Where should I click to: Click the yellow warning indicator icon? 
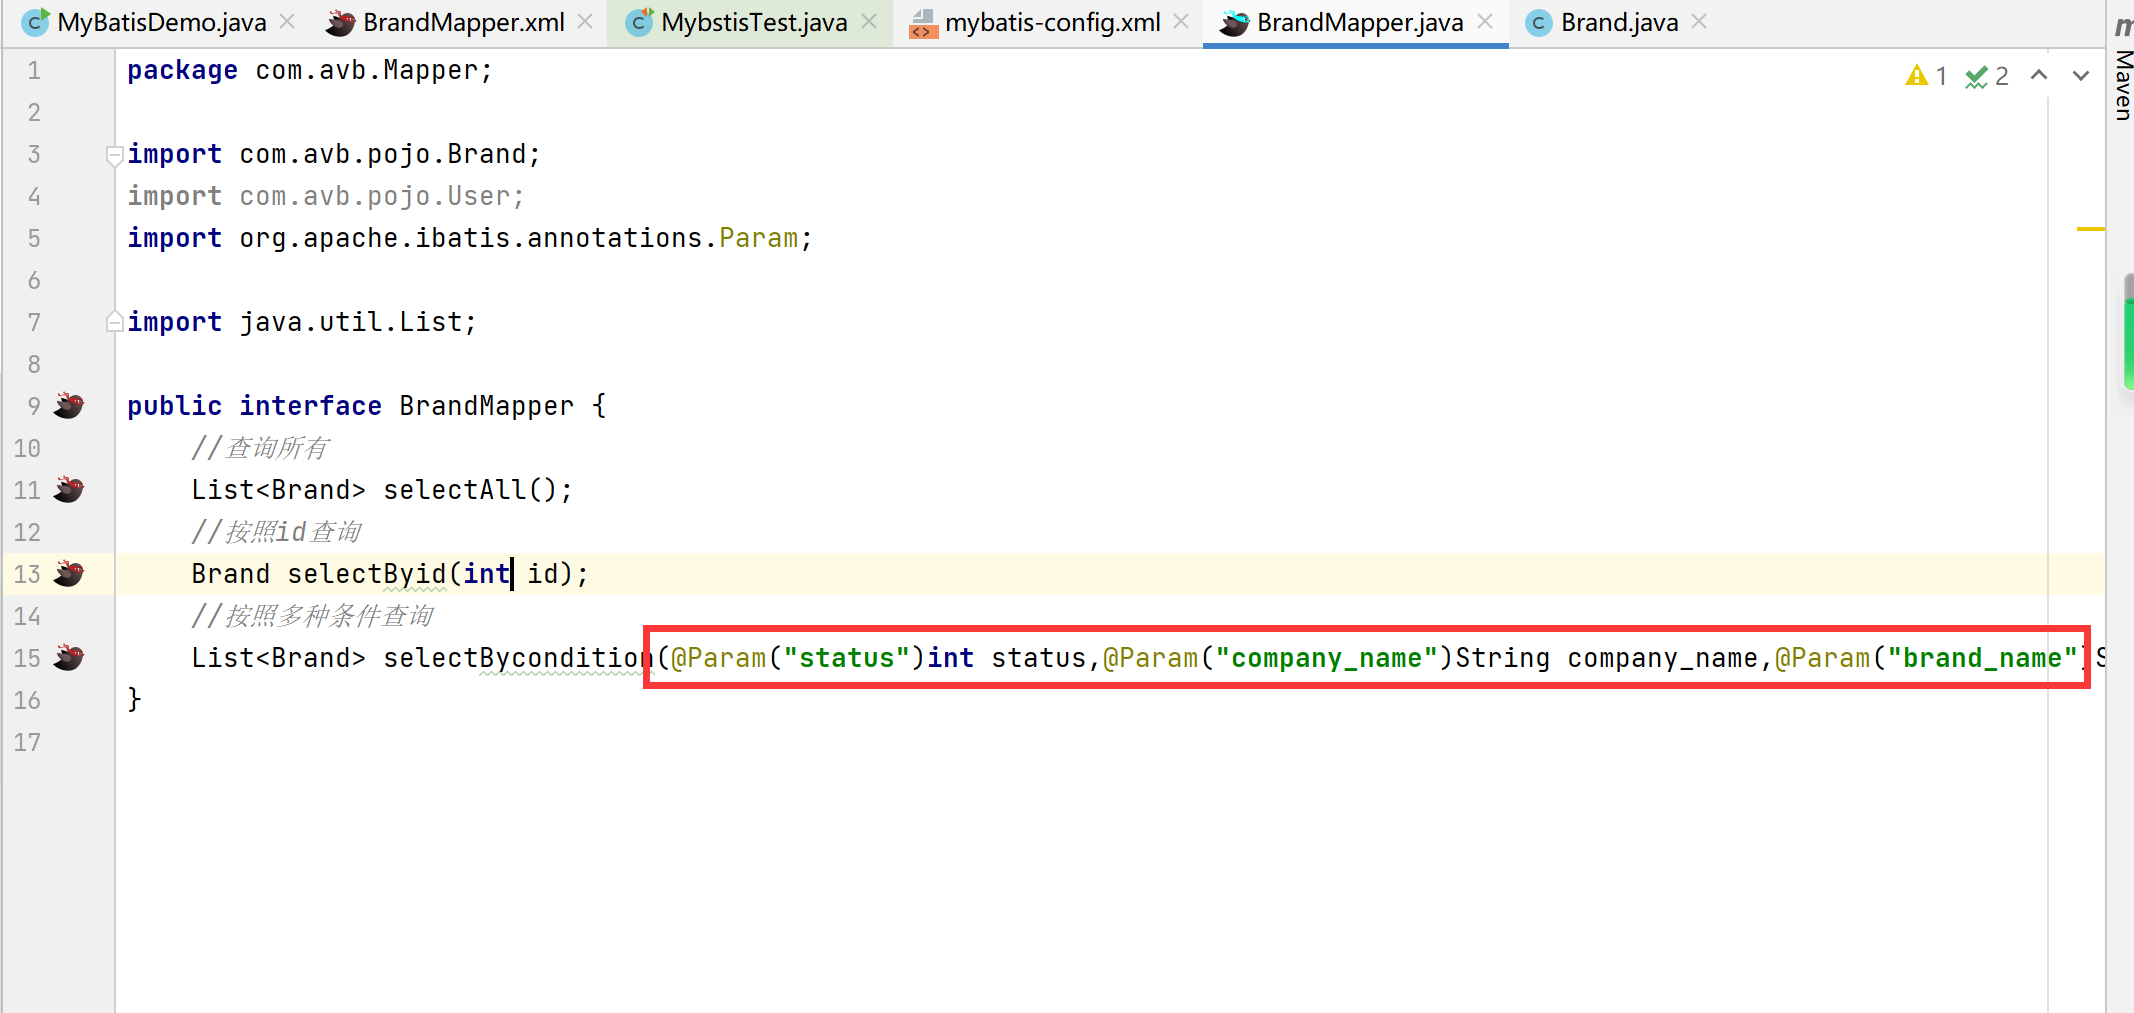coord(1916,75)
